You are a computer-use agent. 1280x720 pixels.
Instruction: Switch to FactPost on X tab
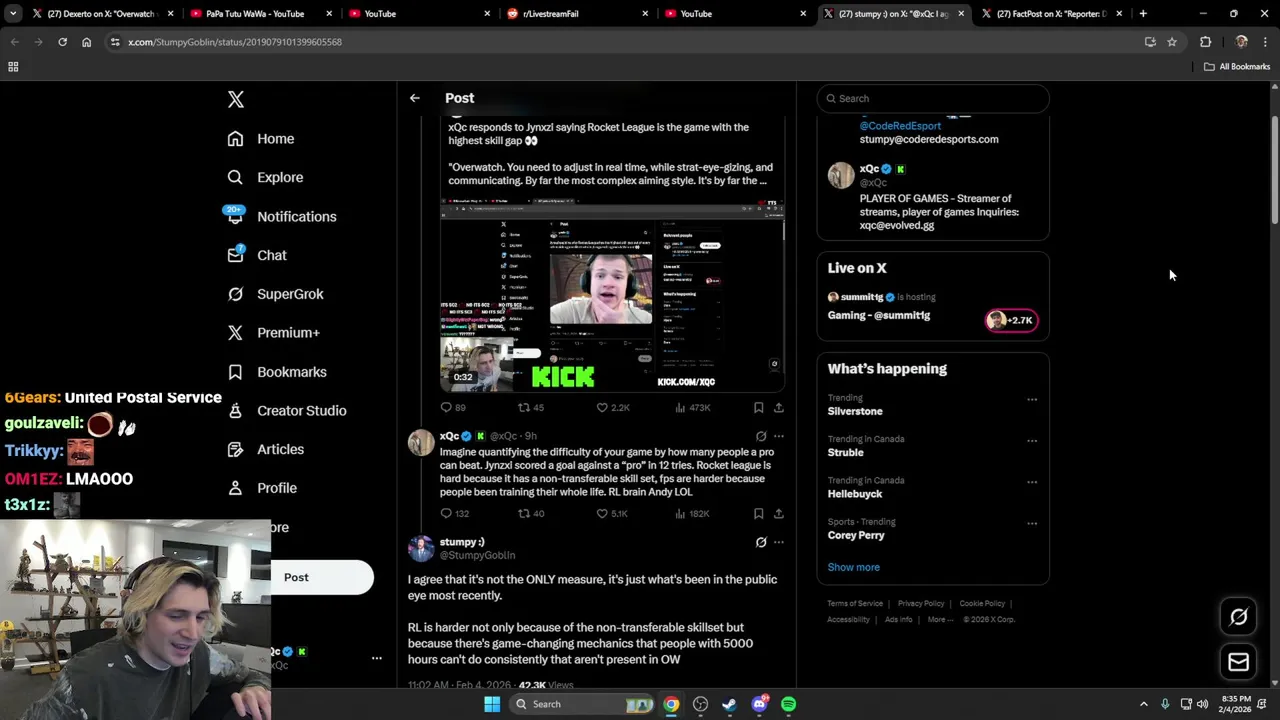[1052, 14]
